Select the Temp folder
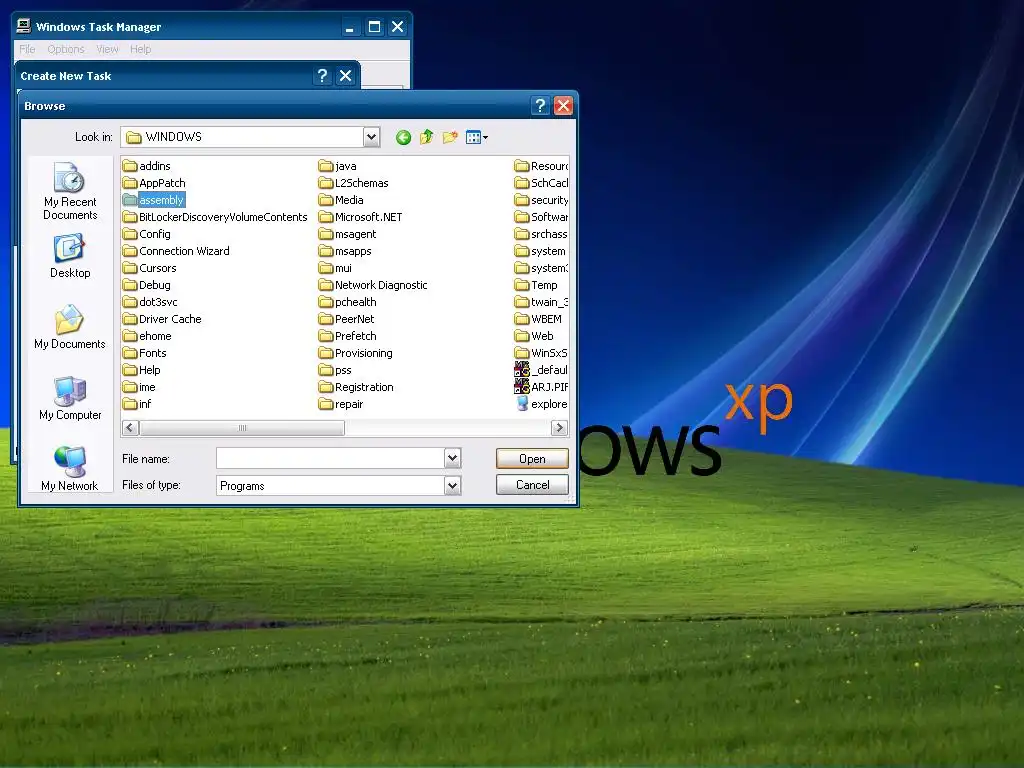 [536, 285]
